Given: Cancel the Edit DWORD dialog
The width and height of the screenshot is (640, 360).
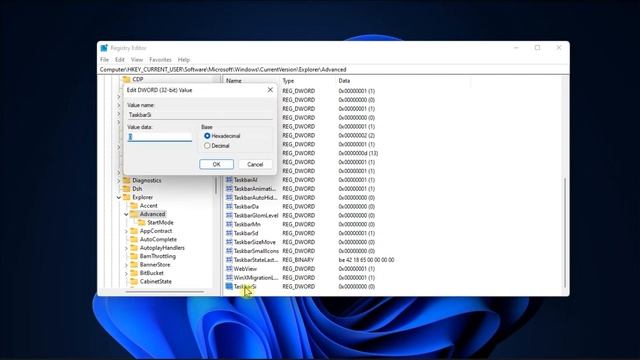Looking at the screenshot, I should pos(255,164).
